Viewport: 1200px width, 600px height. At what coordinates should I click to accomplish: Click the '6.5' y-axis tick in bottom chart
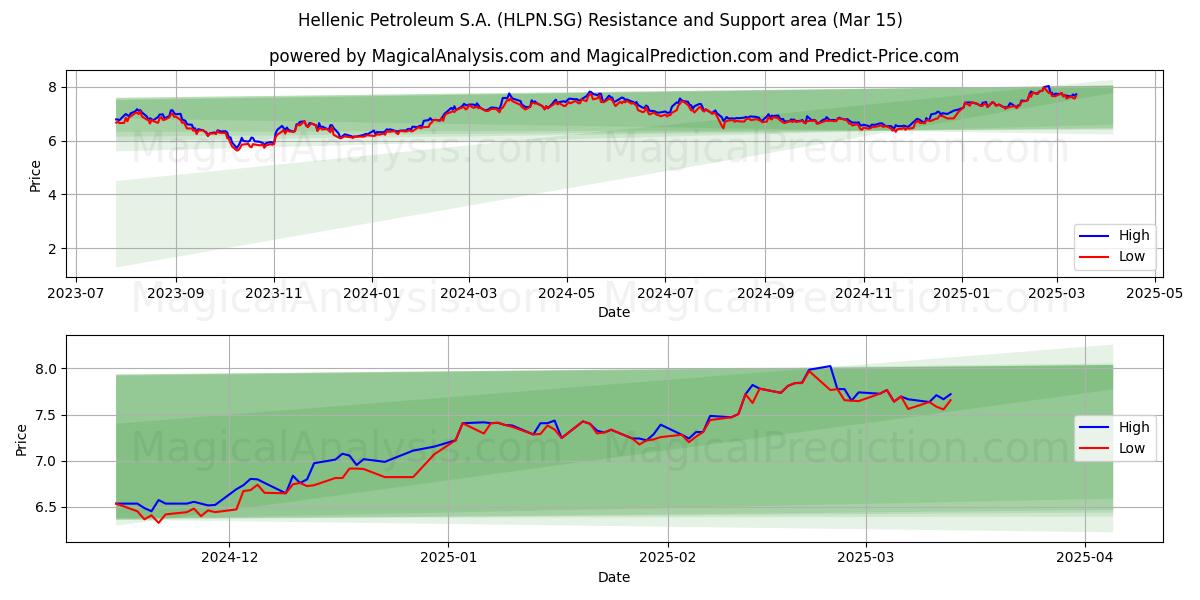coord(48,507)
